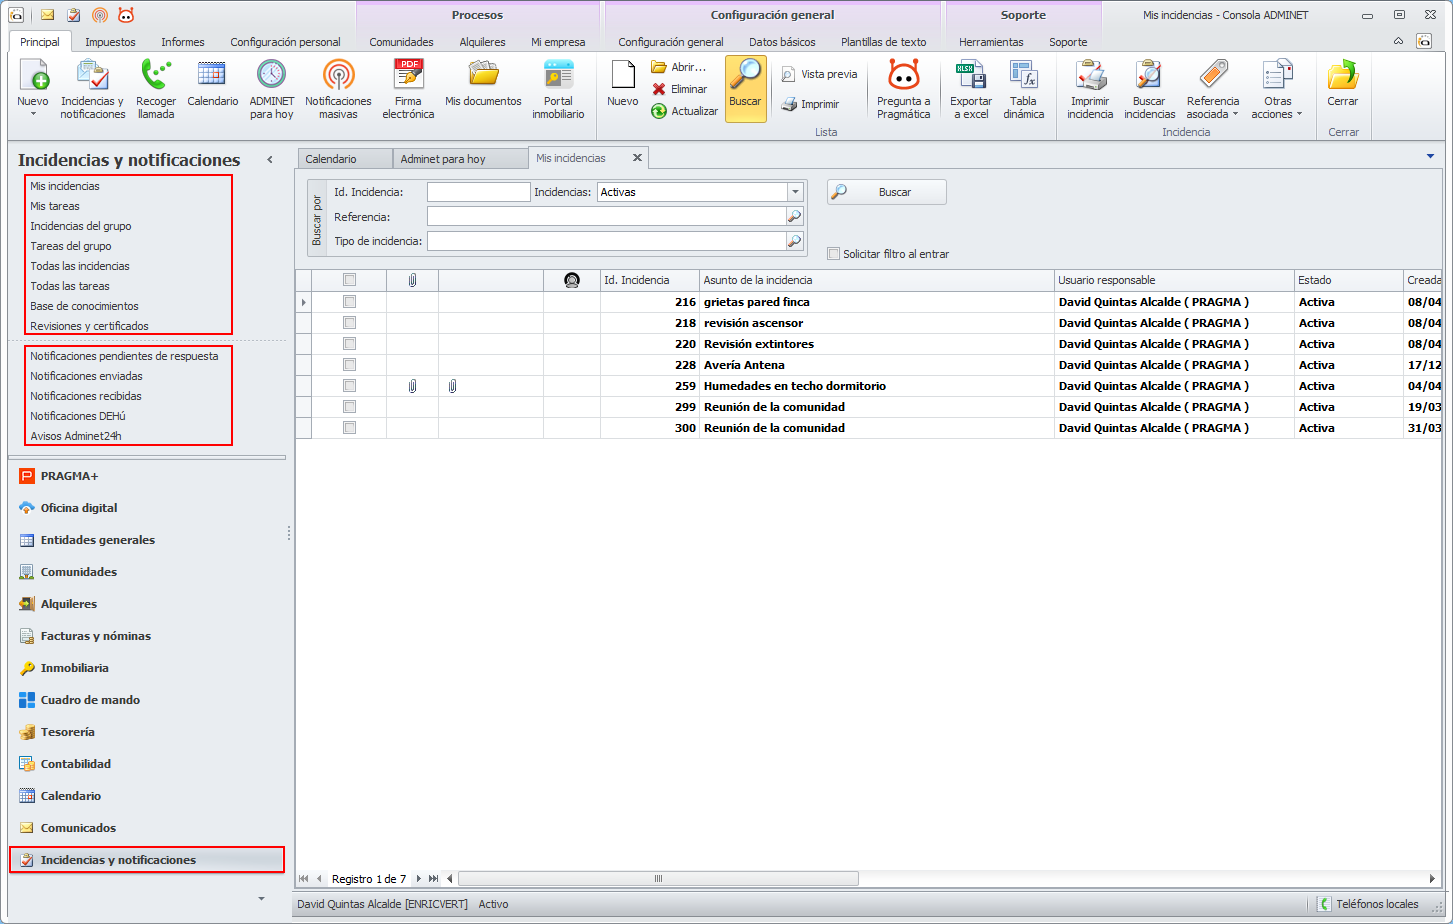
Task: Expand the Nuevo dropdown arrow in ribbon
Action: [33, 114]
